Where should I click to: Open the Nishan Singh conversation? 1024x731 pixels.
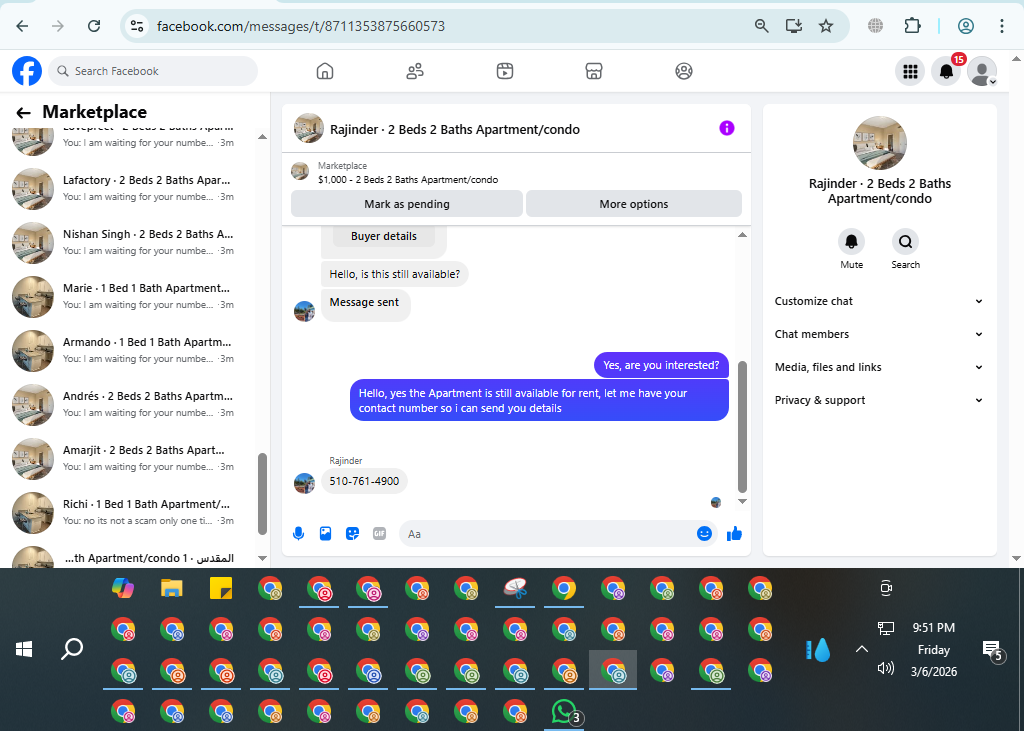click(131, 242)
